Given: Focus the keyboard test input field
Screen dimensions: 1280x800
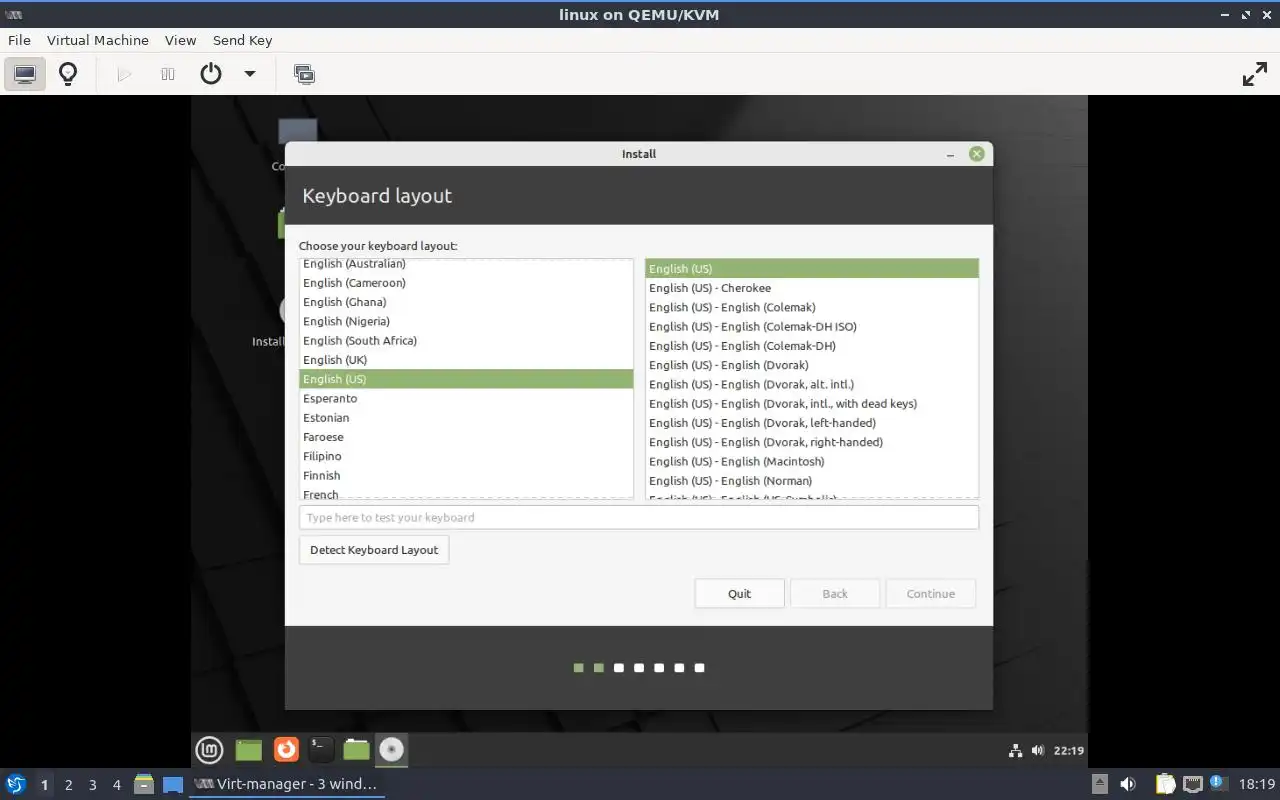Looking at the screenshot, I should pos(639,518).
